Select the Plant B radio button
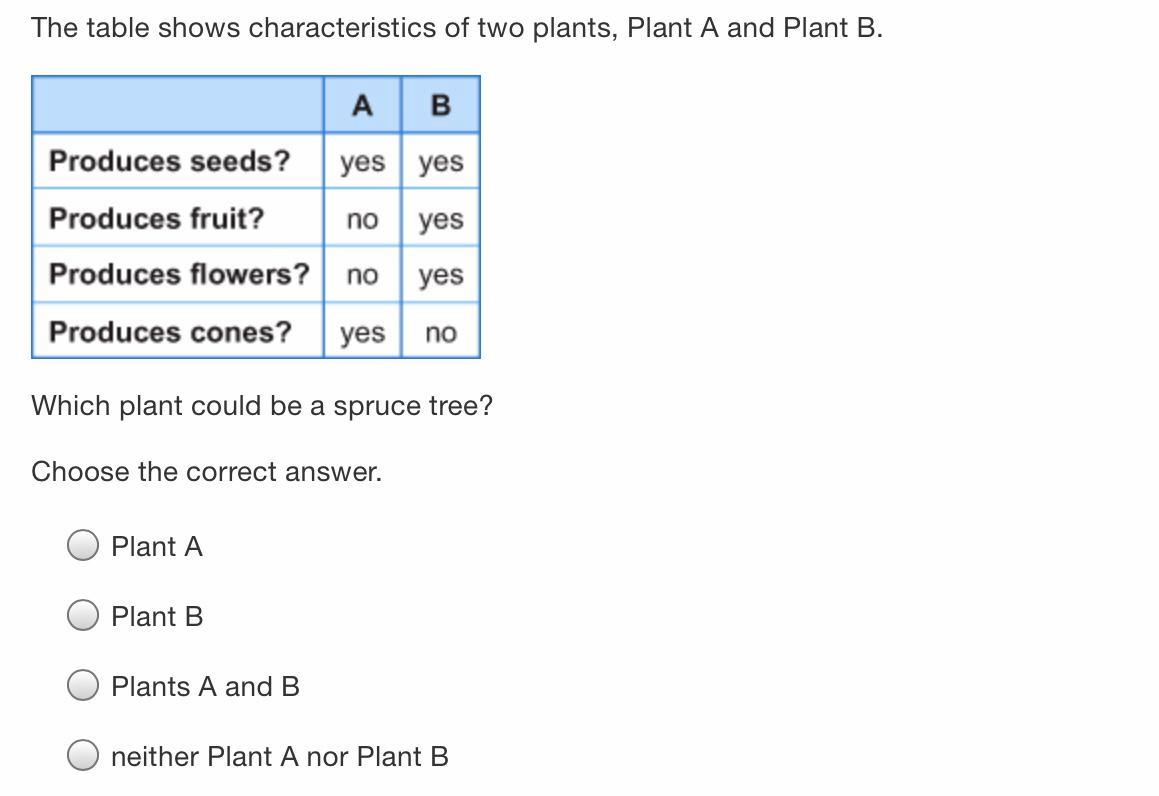The width and height of the screenshot is (1159, 796). [83, 616]
